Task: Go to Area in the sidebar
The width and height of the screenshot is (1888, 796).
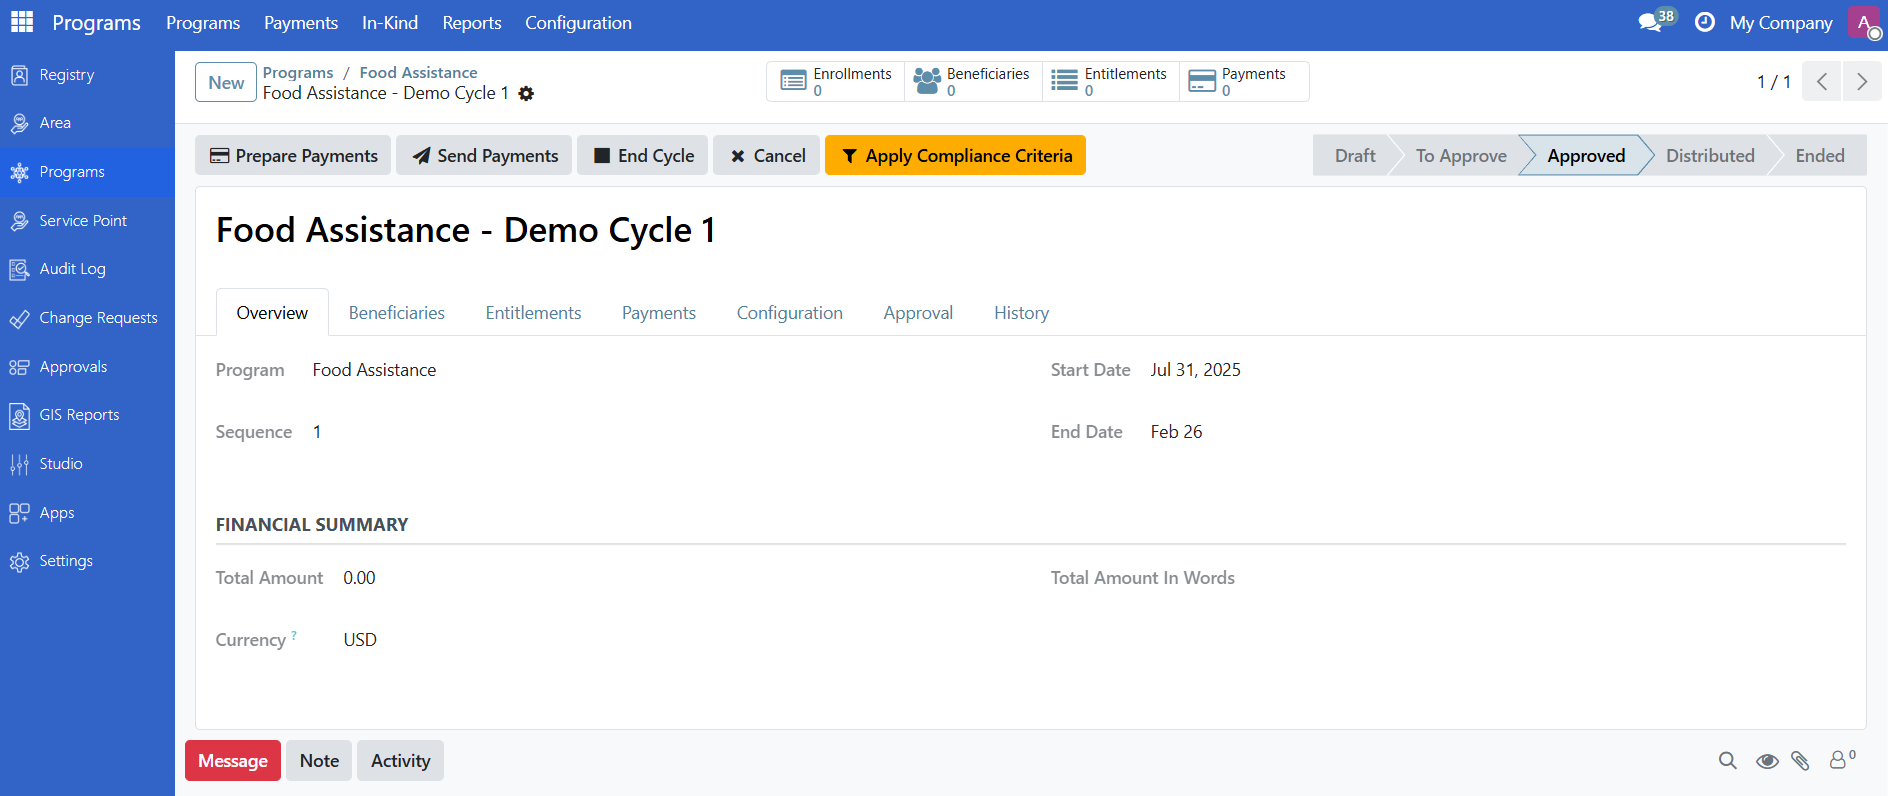Action: (x=87, y=123)
